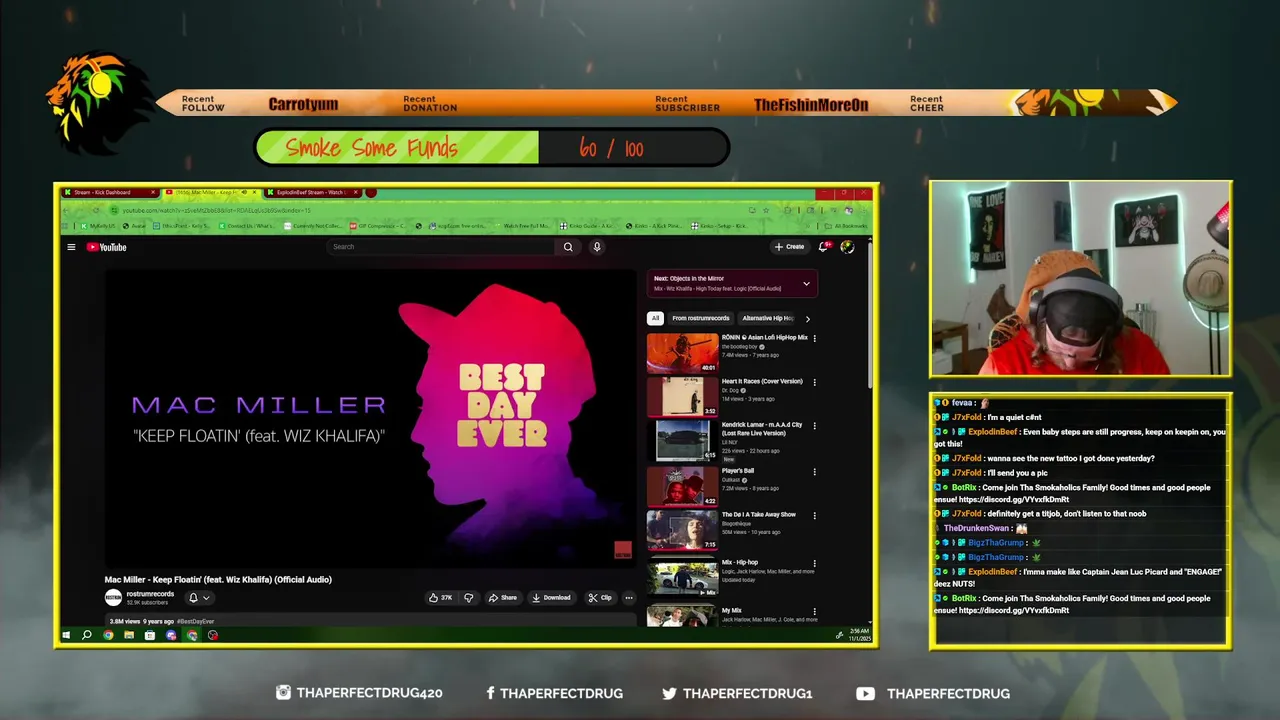Expand the Next: Objects in the Mirror queue

click(x=806, y=284)
